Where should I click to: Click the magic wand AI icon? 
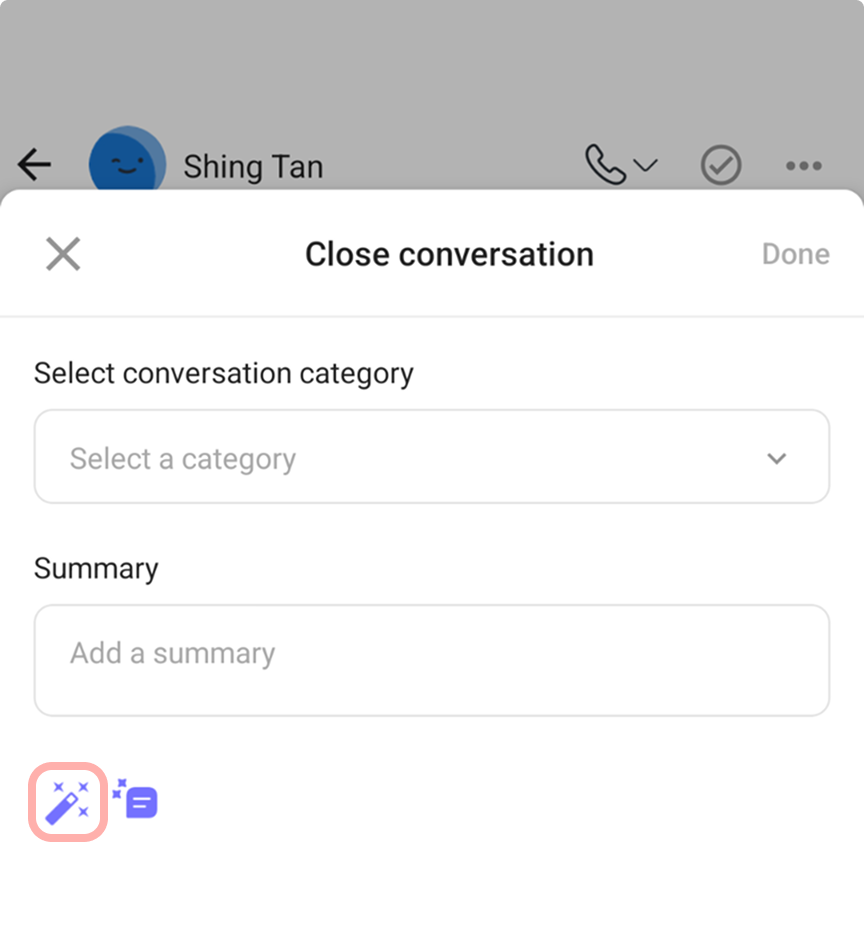pyautogui.click(x=67, y=802)
